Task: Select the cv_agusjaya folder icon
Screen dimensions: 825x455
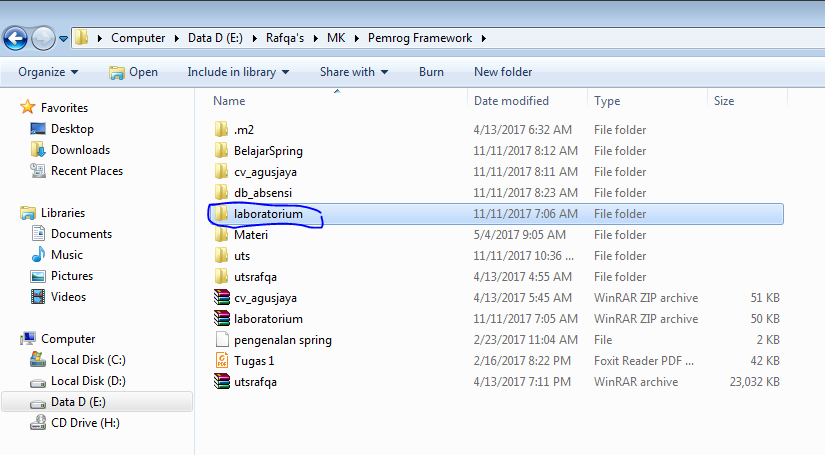Action: tap(222, 171)
